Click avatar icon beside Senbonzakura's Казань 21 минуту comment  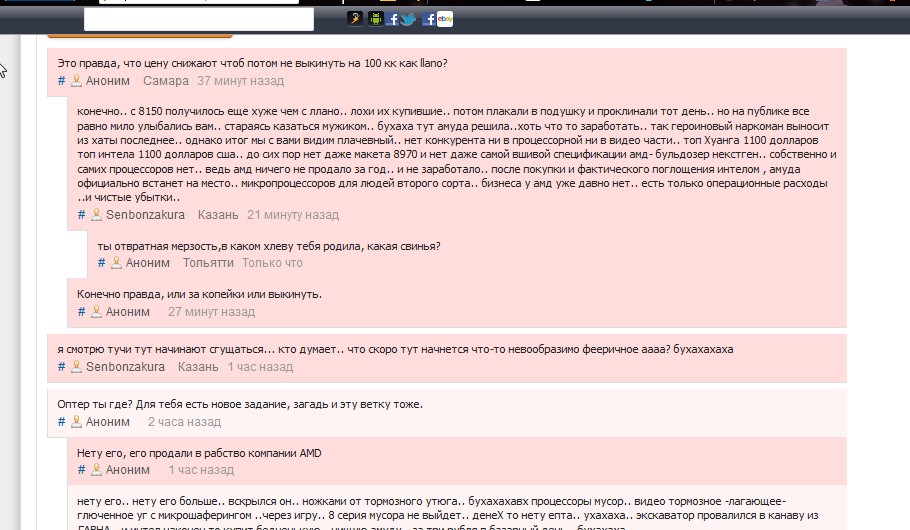click(x=95, y=215)
